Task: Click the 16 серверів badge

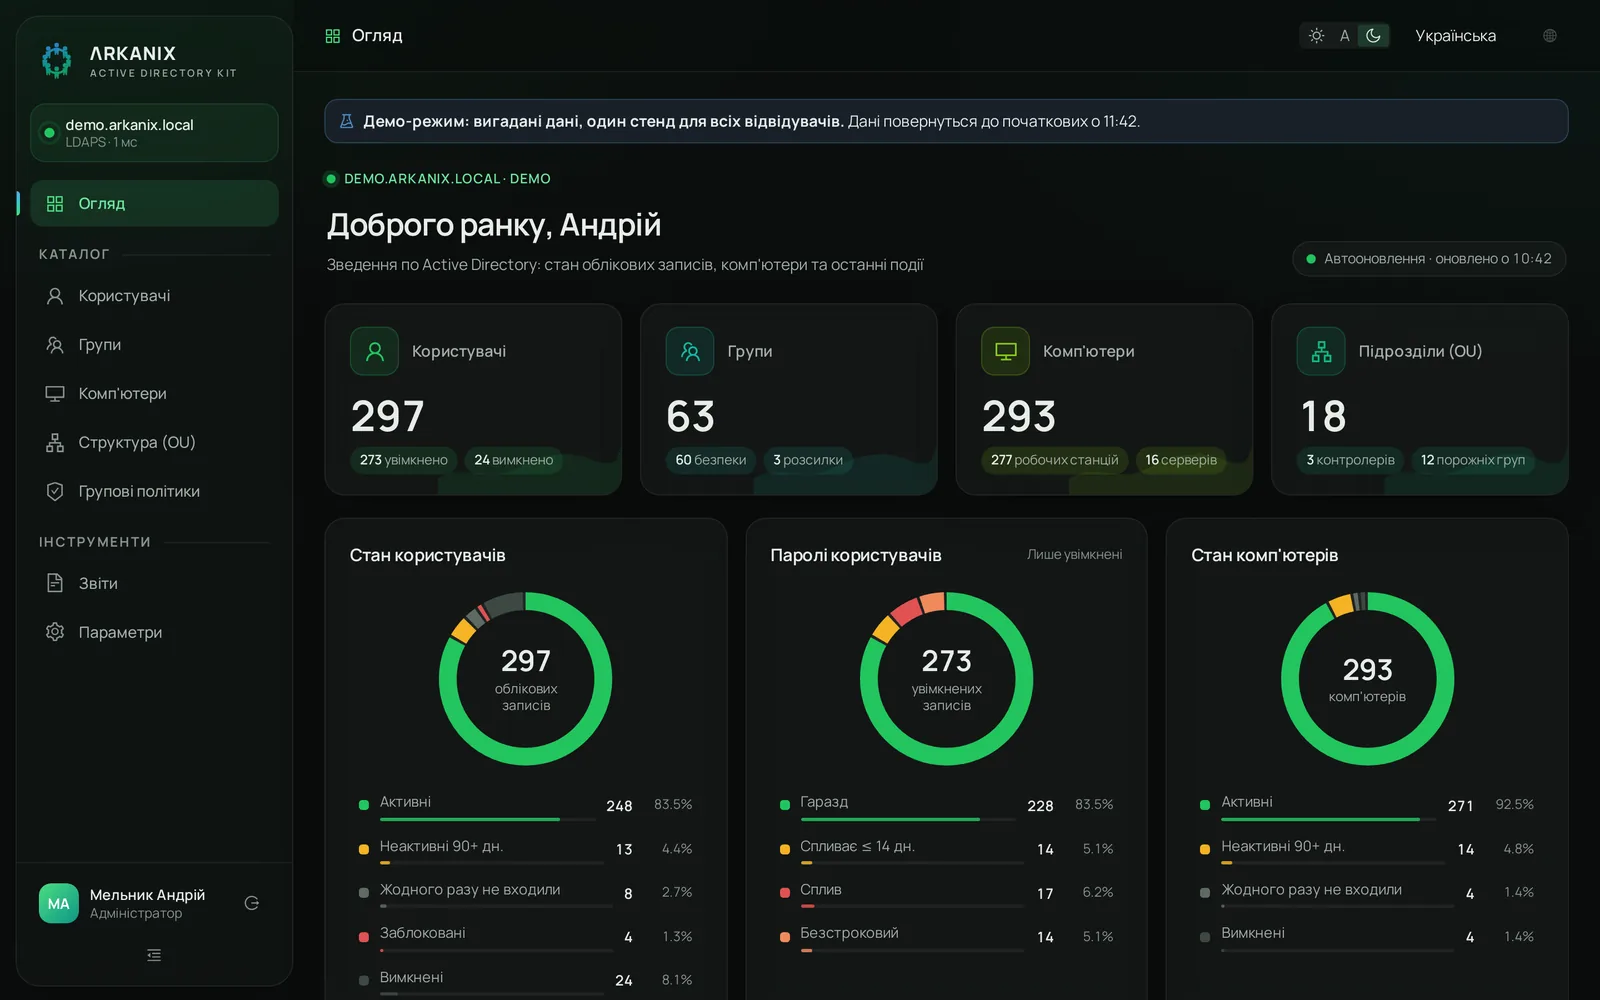Action: click(x=1181, y=460)
